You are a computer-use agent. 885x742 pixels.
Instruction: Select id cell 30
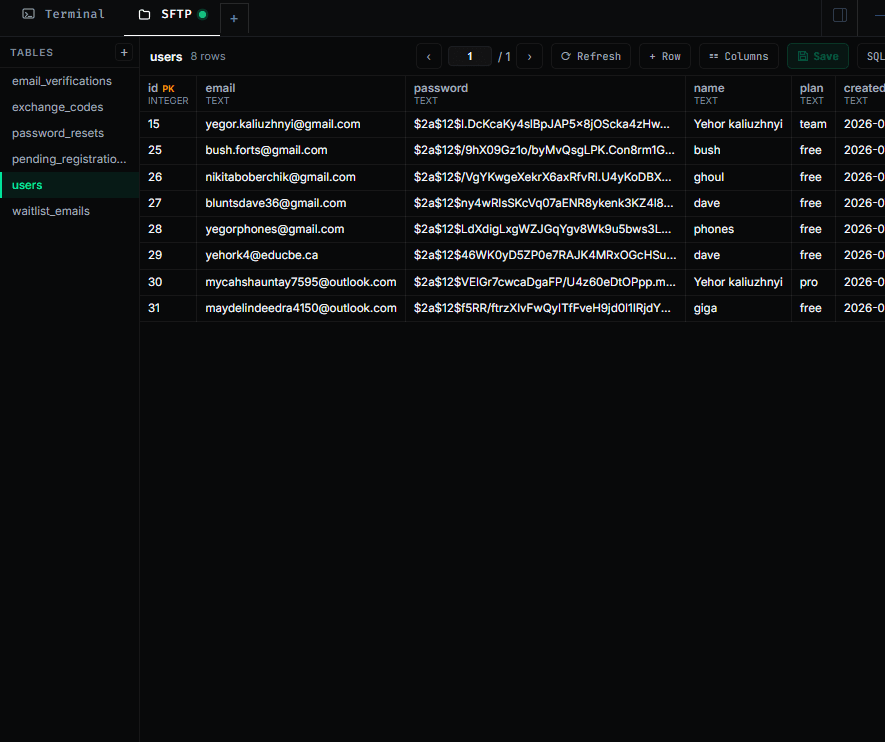(x=168, y=282)
